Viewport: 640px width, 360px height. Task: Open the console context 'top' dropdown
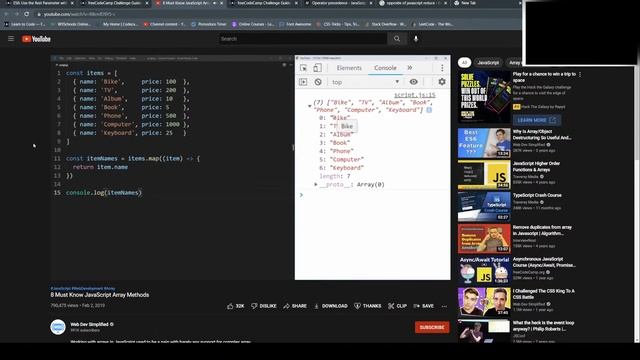(365, 82)
